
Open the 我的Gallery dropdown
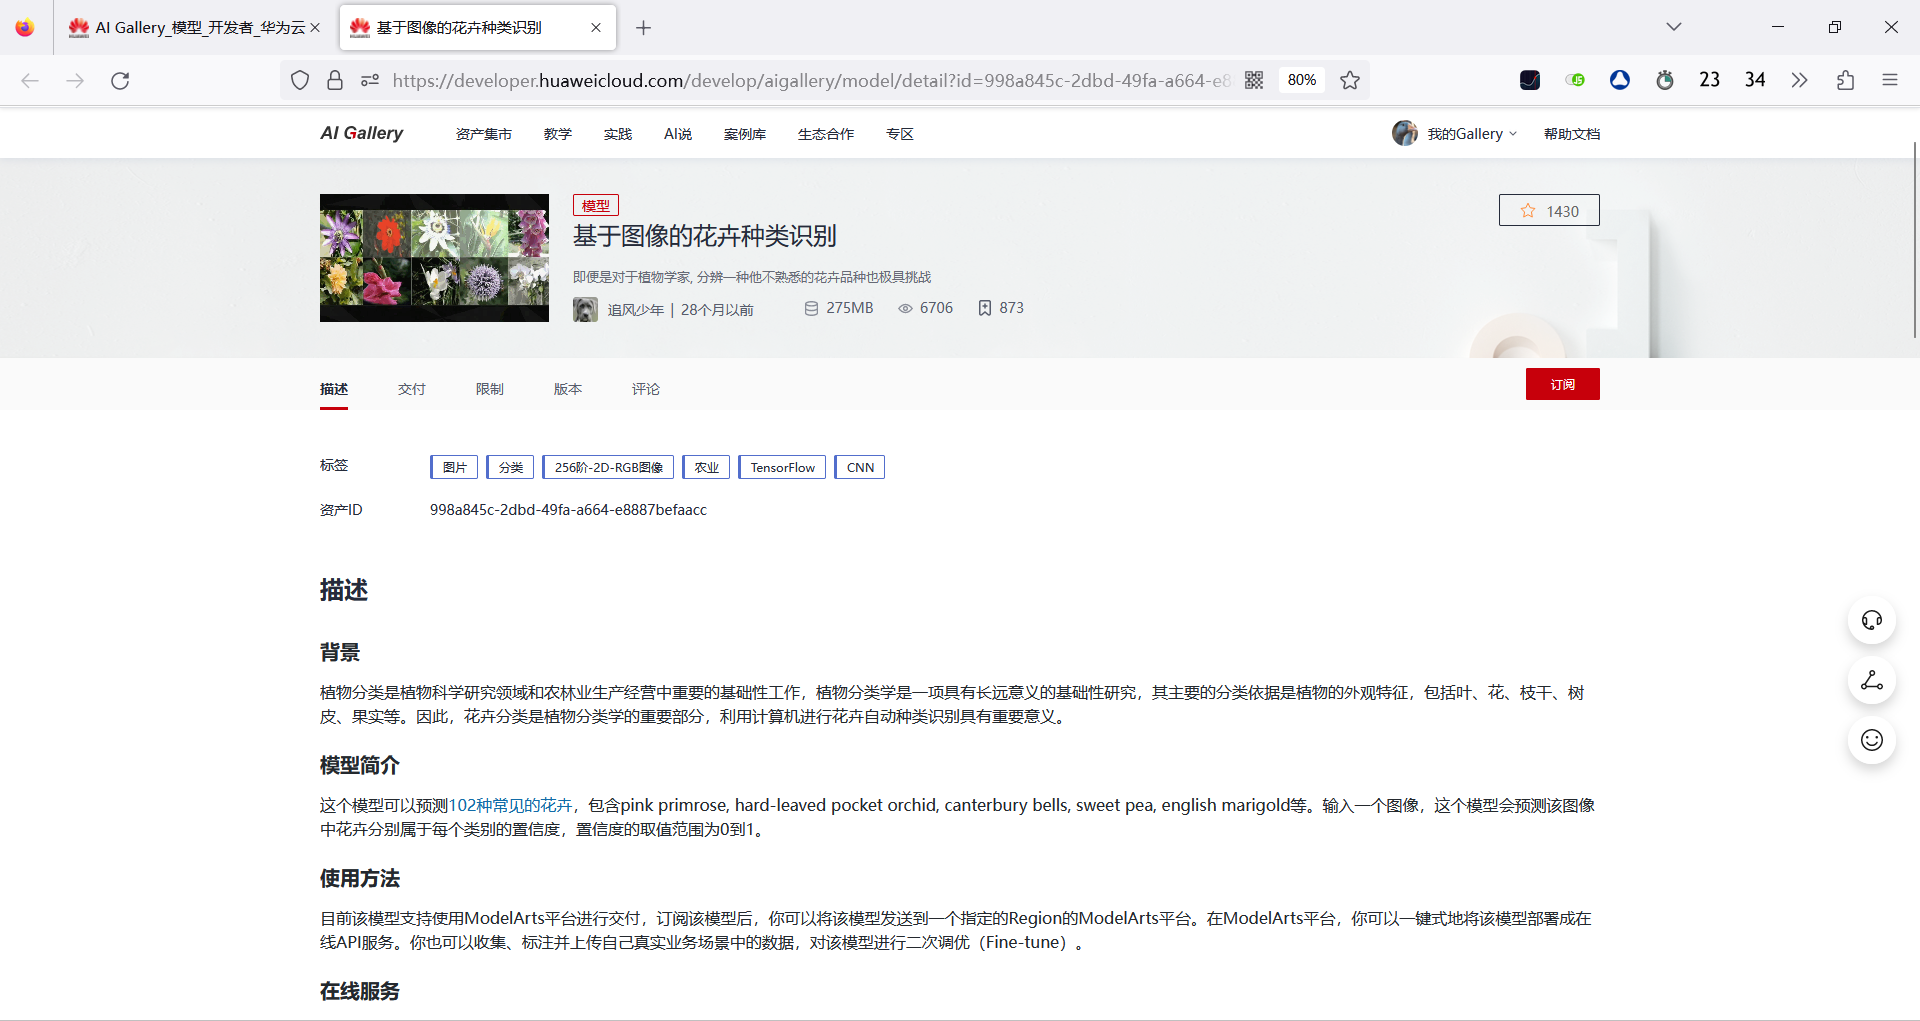[x=1463, y=132]
